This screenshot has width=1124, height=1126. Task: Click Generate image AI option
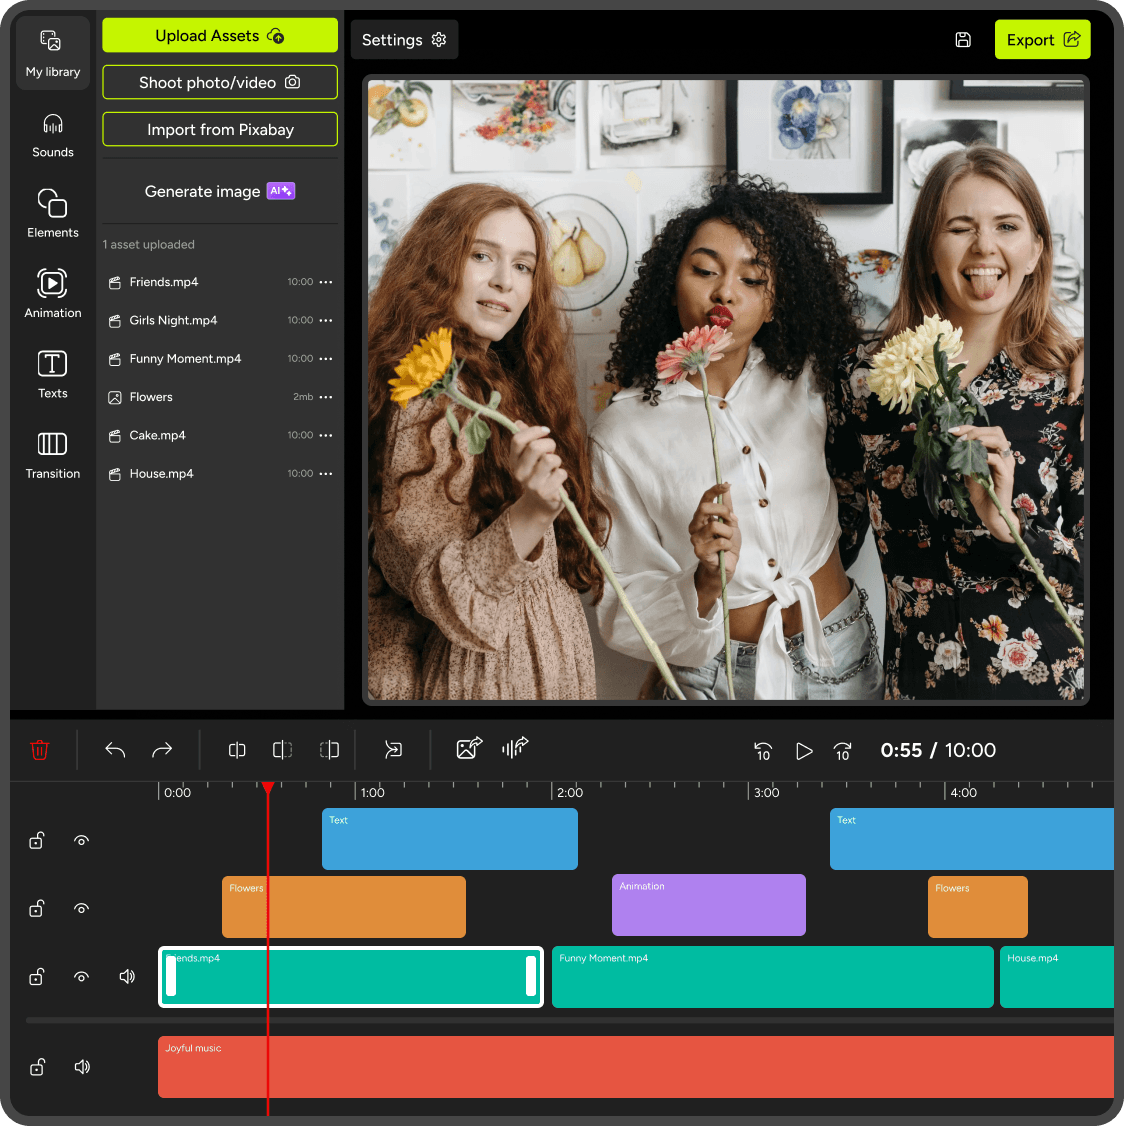pos(220,191)
